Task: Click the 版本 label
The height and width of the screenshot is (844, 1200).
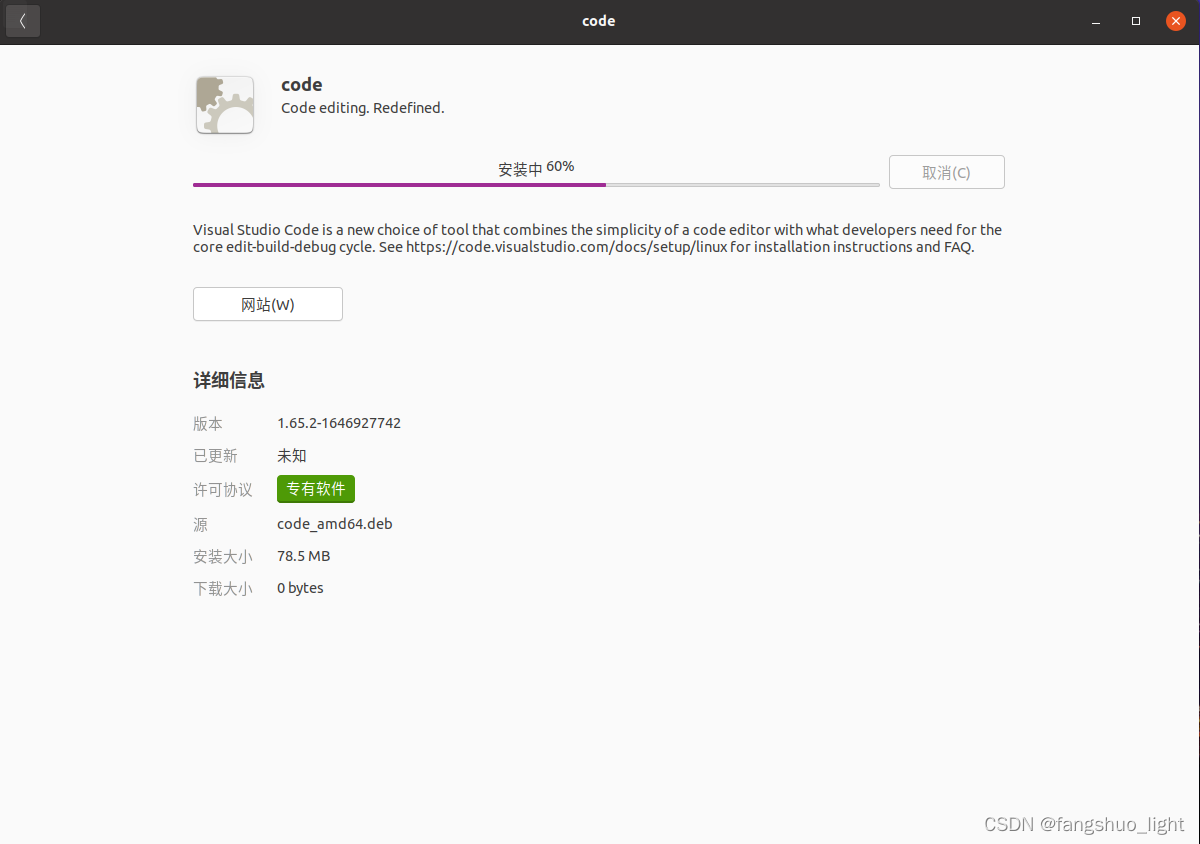Action: [208, 423]
